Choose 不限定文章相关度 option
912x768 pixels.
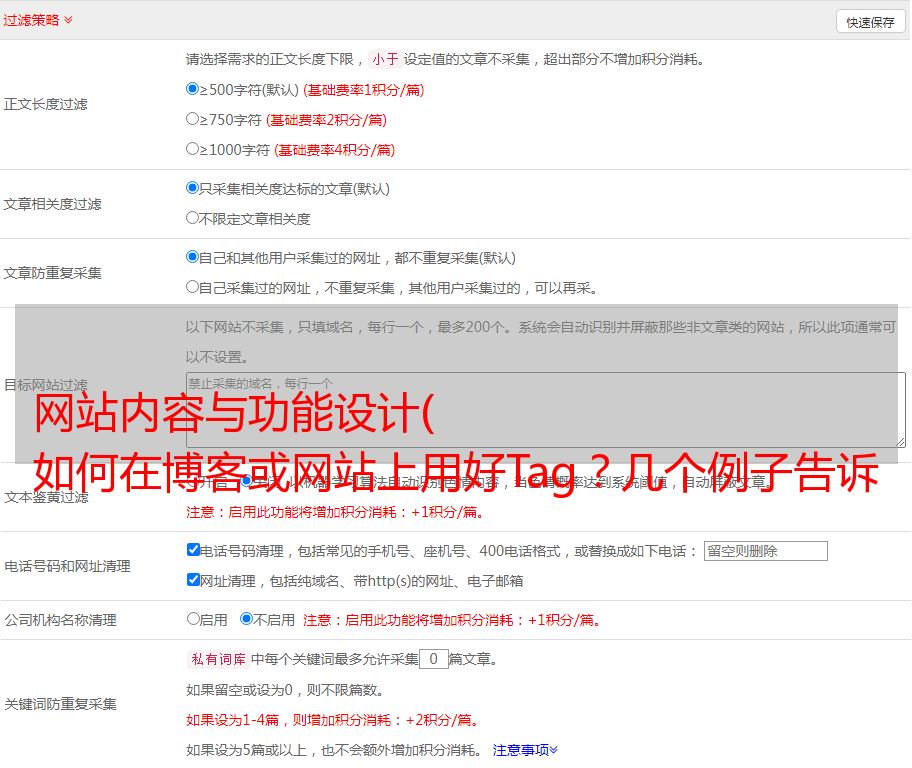pyautogui.click(x=192, y=218)
